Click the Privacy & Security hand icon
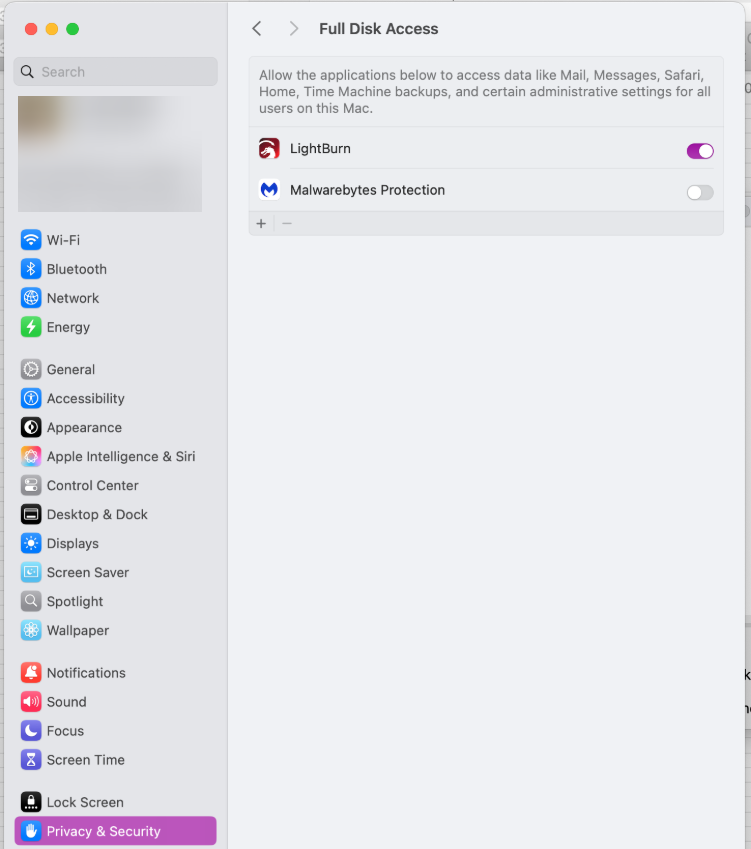This screenshot has width=751, height=849. [x=31, y=831]
